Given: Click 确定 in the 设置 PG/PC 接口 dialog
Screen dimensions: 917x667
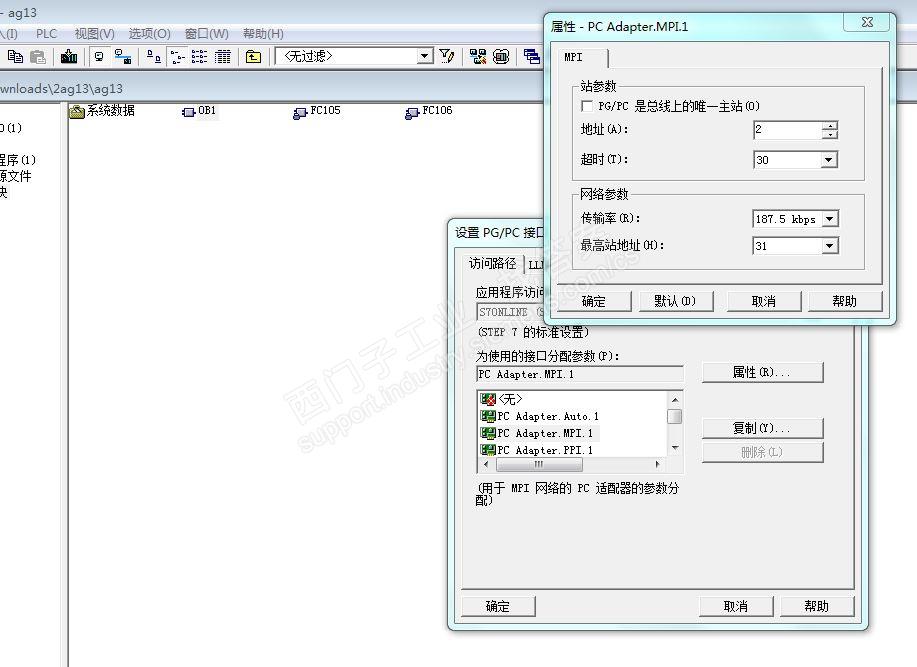Looking at the screenshot, I should pyautogui.click(x=498, y=607).
